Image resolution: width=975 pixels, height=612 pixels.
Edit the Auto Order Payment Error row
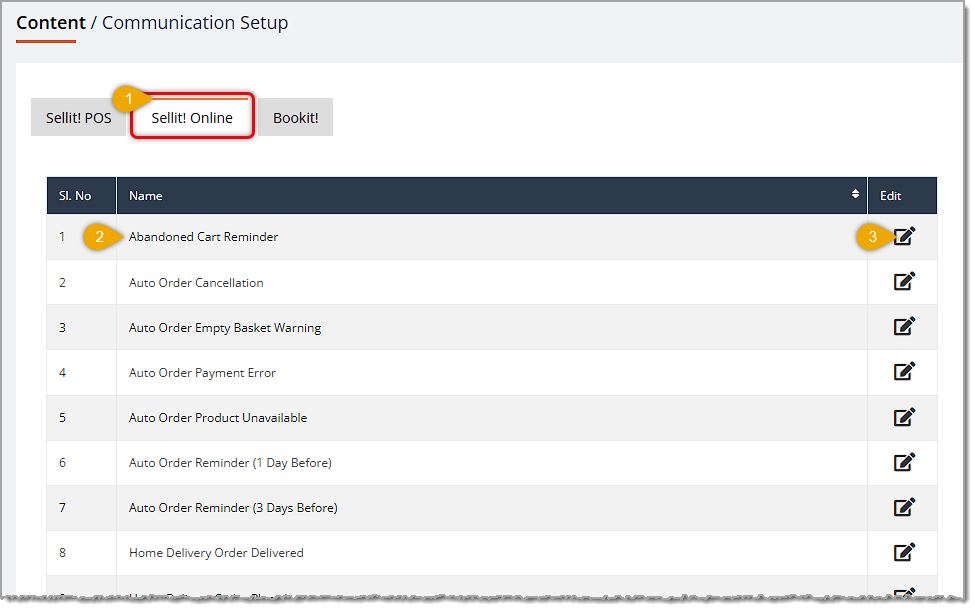coord(904,371)
